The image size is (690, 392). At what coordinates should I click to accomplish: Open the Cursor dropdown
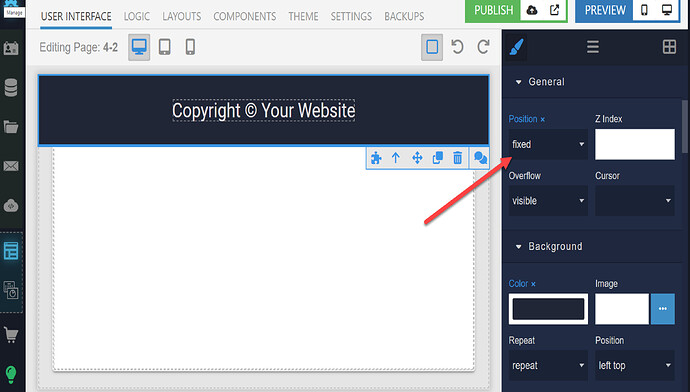[x=635, y=201]
